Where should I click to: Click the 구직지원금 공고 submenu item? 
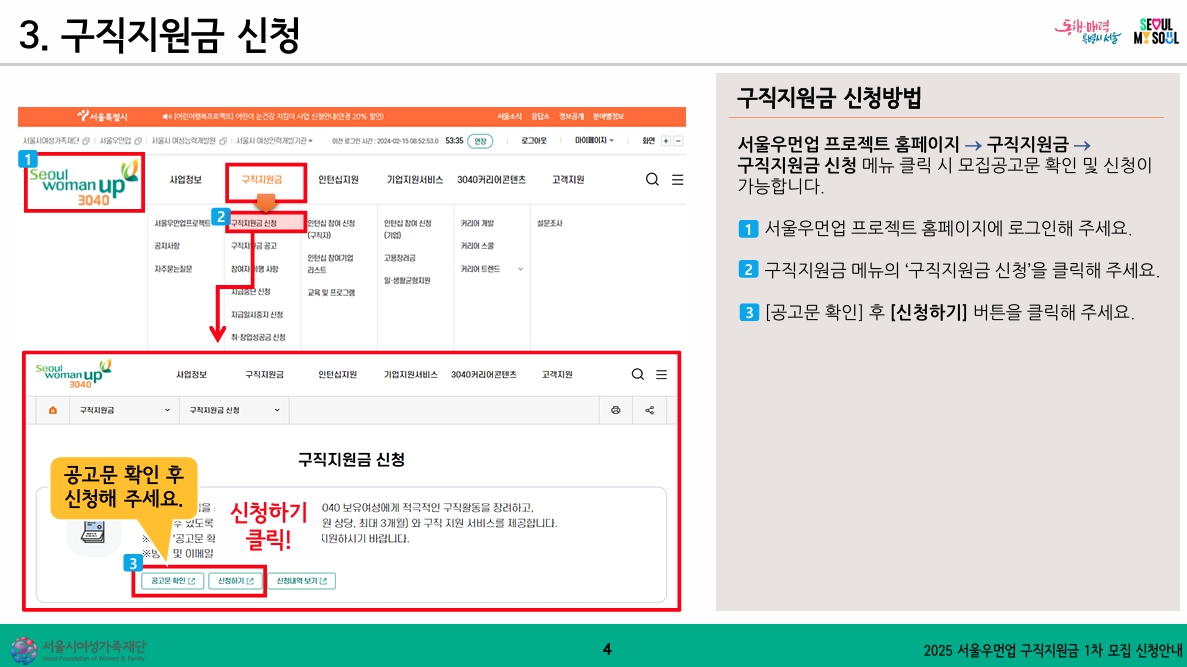[254, 246]
